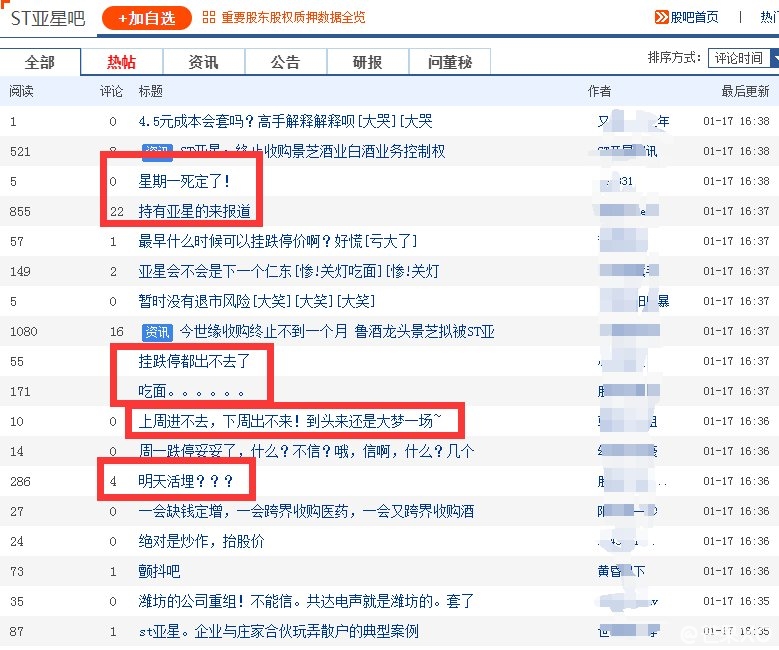This screenshot has width=779, height=650.
Task: Open the 资讯 tab
Action: [x=204, y=62]
